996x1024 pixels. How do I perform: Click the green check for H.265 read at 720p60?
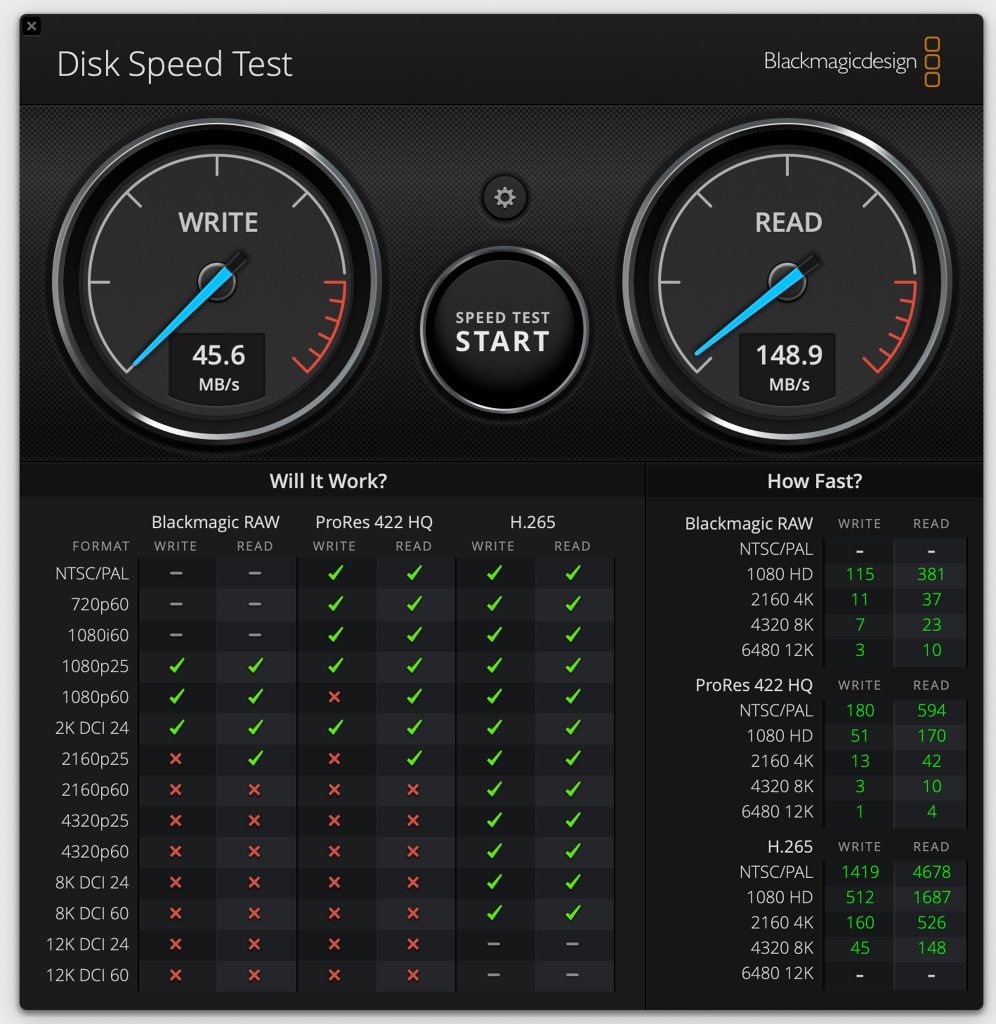click(x=573, y=603)
